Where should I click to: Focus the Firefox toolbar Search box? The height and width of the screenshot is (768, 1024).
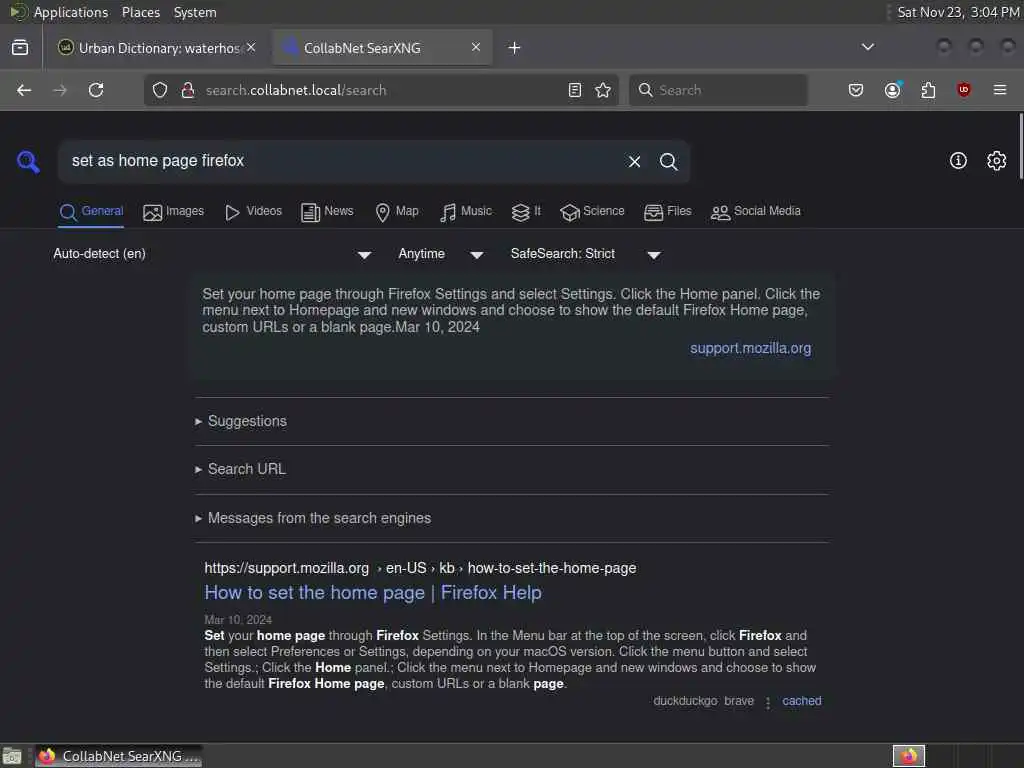pos(718,90)
